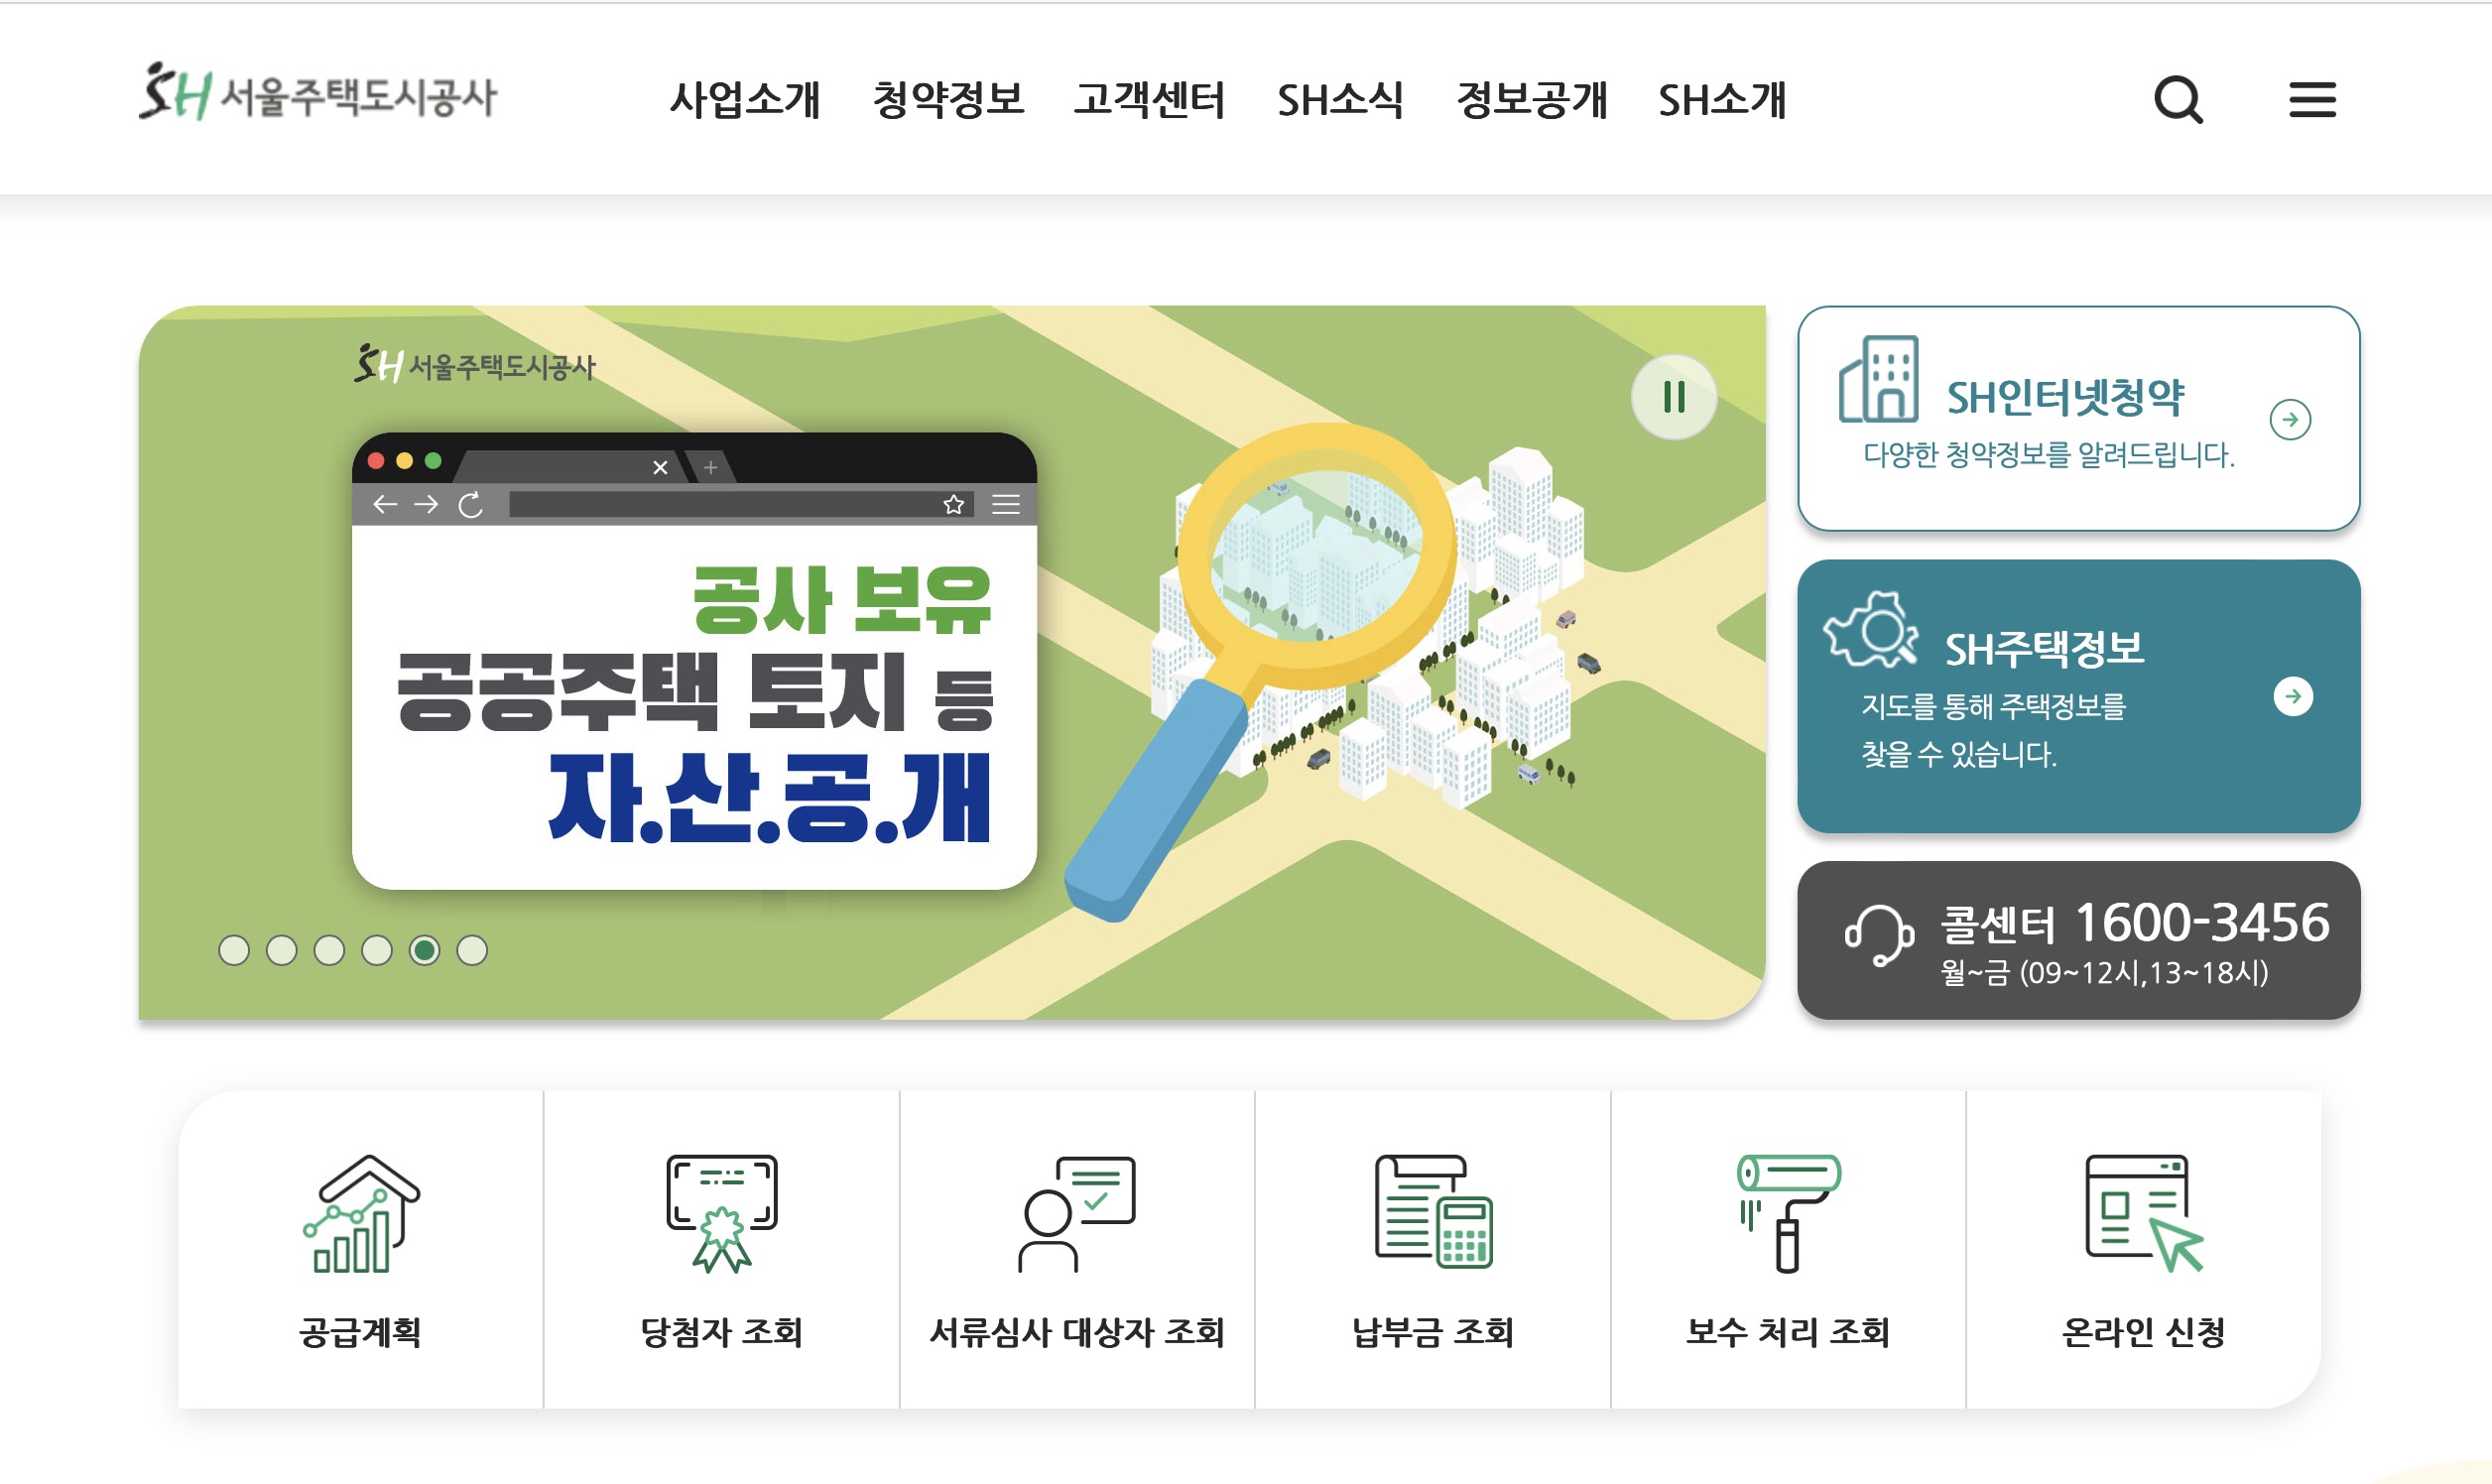
Task: Open 납부금 조회 calculator icon
Action: pyautogui.click(x=1434, y=1214)
